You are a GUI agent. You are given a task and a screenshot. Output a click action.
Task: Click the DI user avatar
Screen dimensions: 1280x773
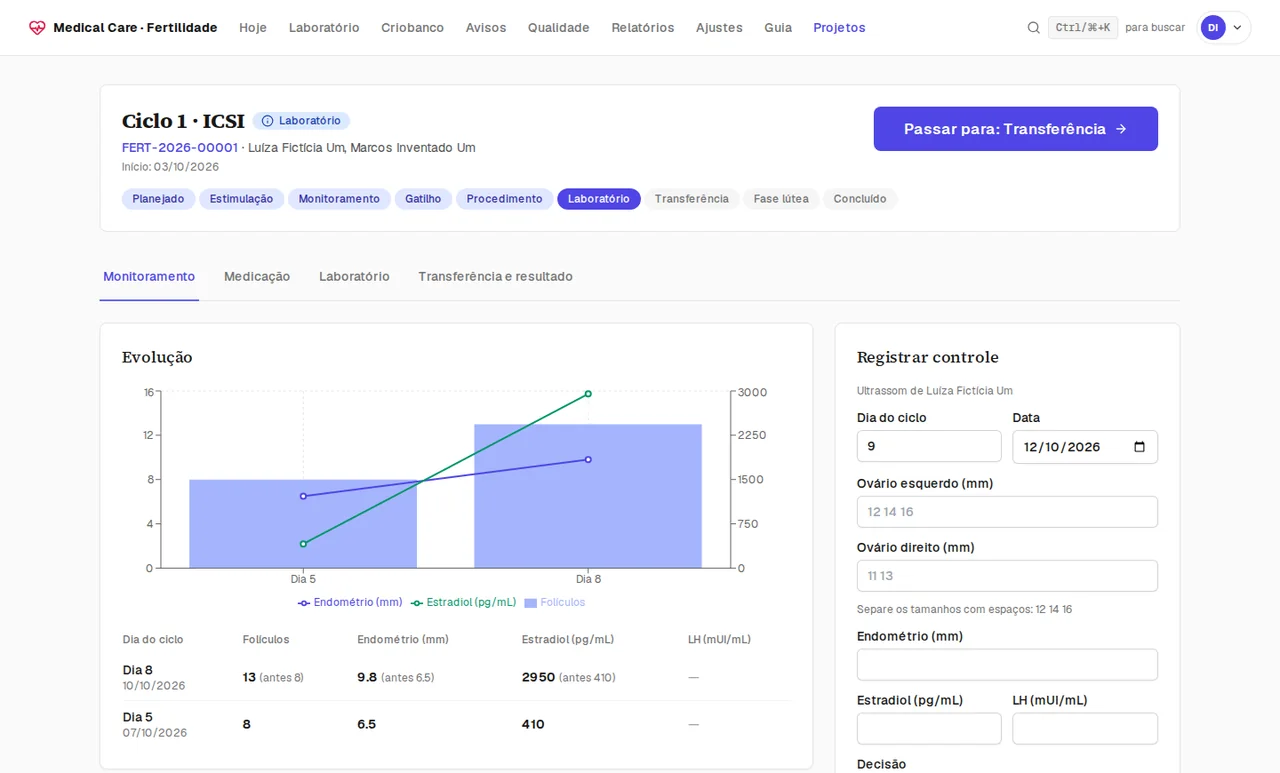click(1213, 28)
